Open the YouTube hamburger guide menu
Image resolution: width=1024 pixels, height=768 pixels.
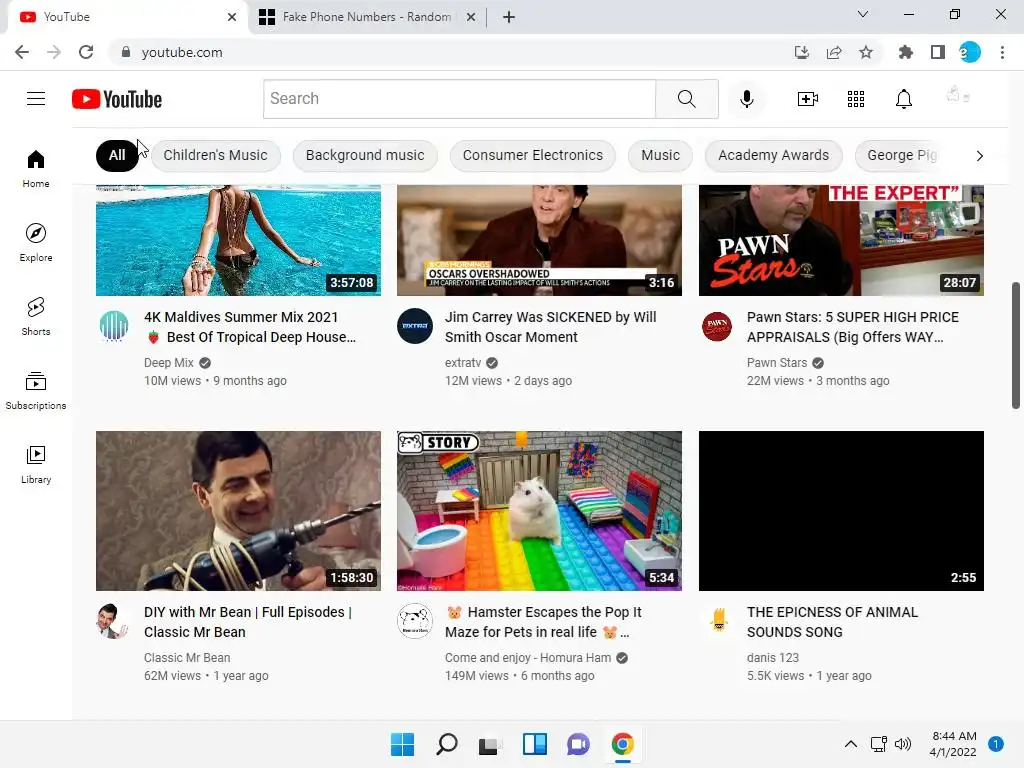click(36, 99)
